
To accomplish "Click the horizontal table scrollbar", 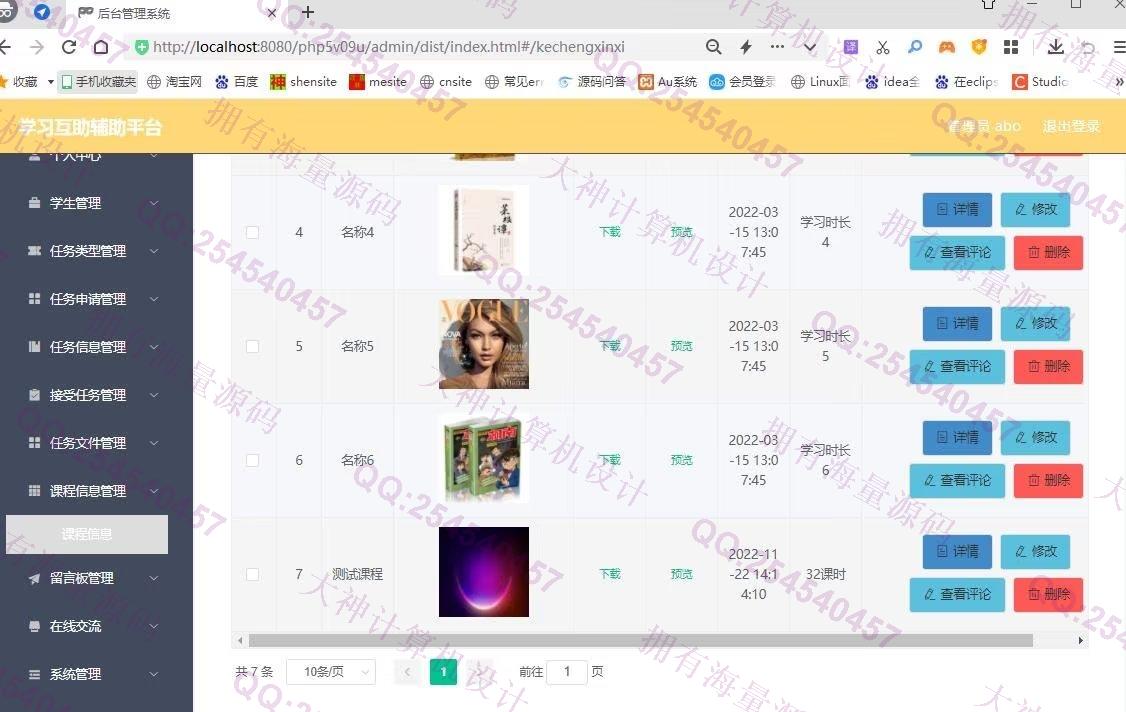I will pos(640,640).
